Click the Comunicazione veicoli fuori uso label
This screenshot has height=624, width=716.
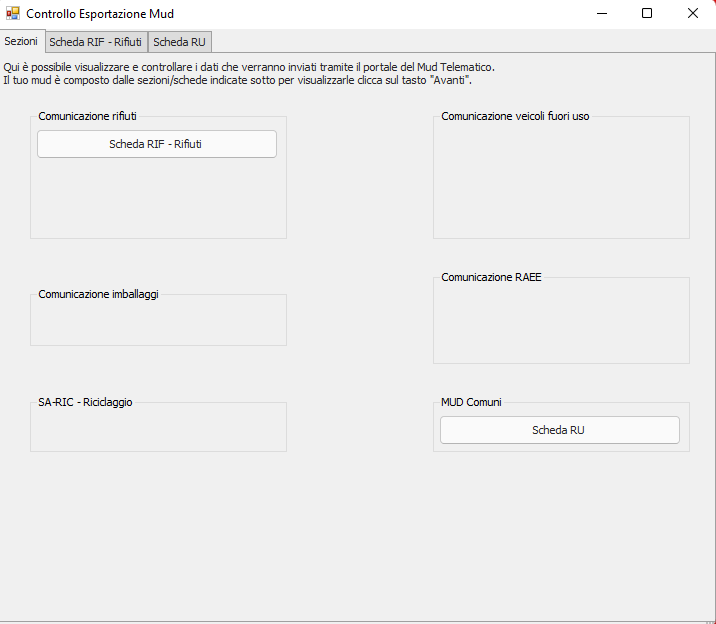pyautogui.click(x=515, y=116)
